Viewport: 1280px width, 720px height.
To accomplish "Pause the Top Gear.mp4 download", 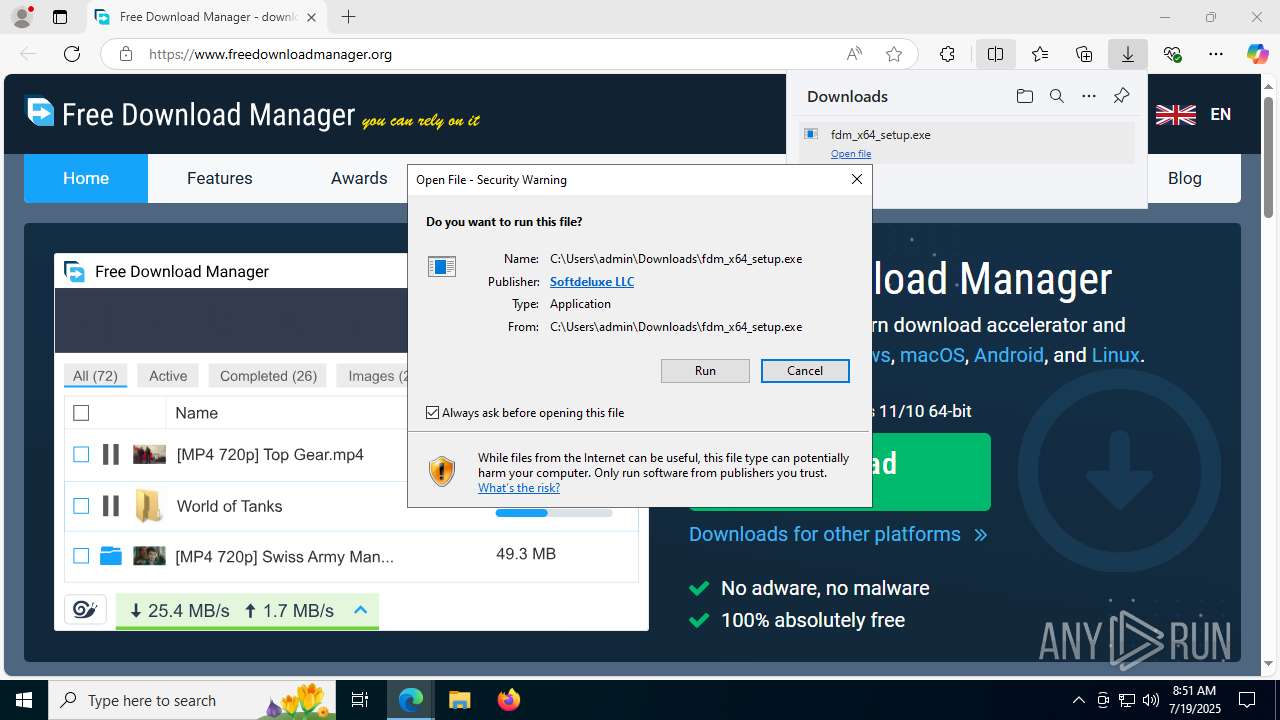I will tap(111, 455).
